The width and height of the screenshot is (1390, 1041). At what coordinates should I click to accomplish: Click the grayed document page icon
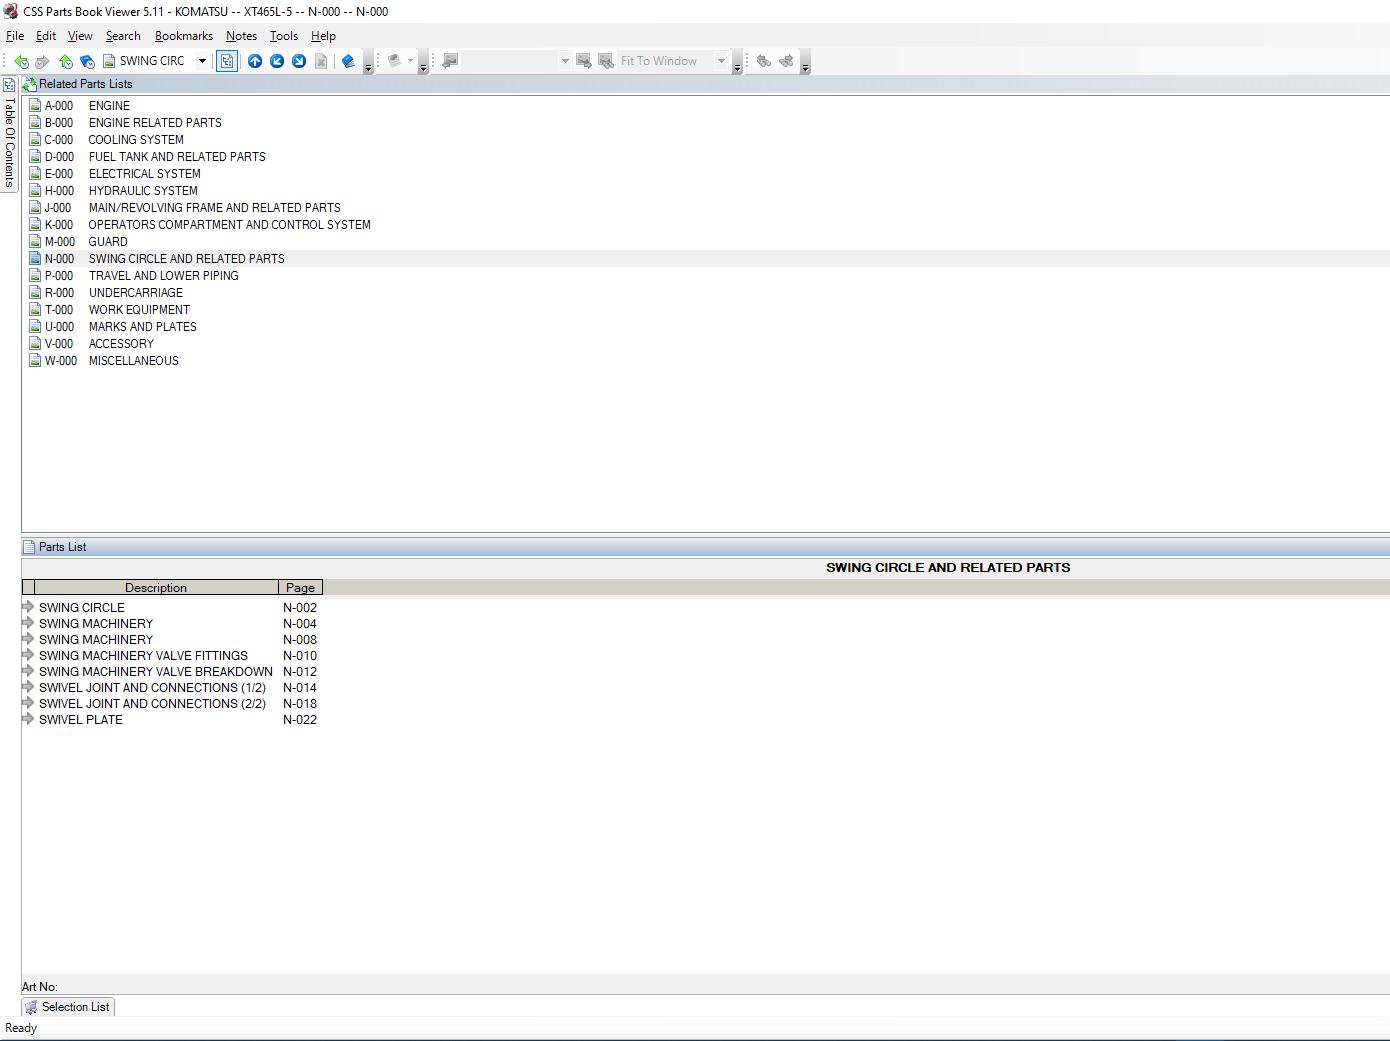(x=321, y=61)
